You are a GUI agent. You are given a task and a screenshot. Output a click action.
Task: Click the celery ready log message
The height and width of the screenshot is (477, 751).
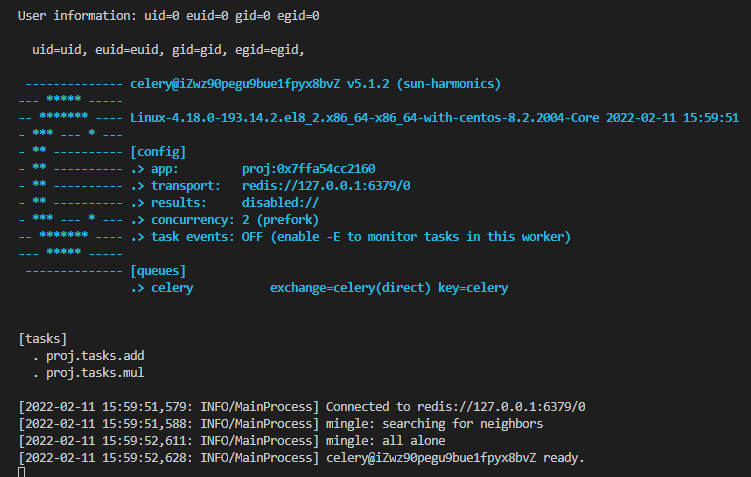point(455,457)
